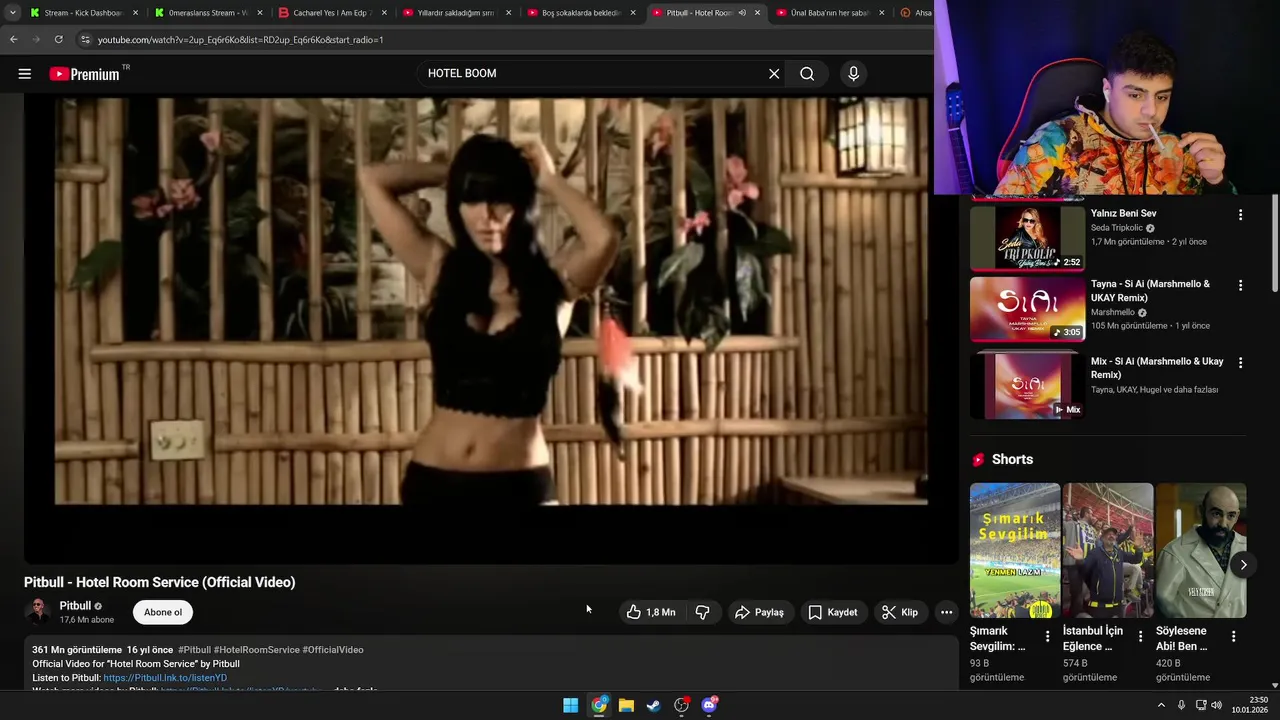
Task: Subscribe using the Abone ol button
Action: (x=163, y=612)
